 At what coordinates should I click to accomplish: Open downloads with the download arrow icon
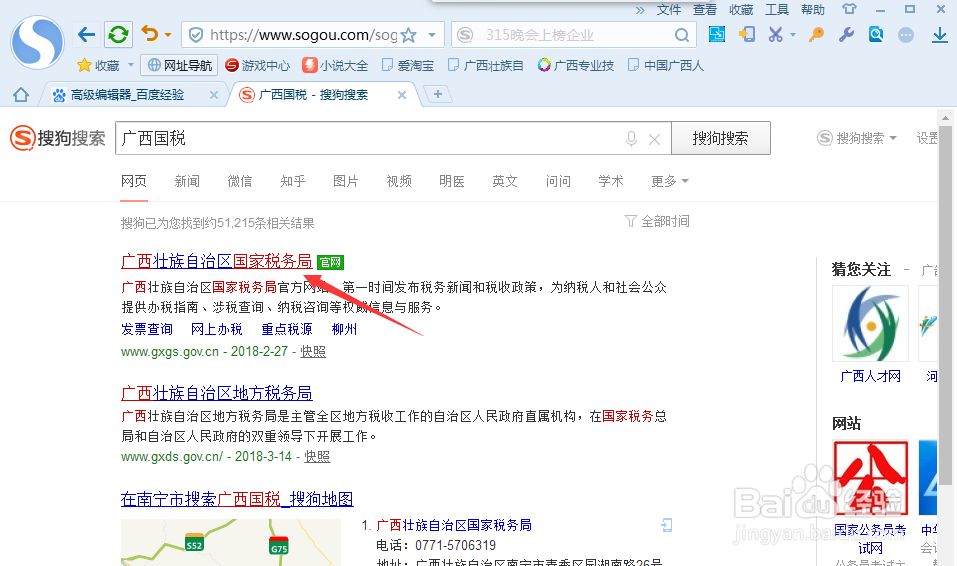tap(940, 35)
